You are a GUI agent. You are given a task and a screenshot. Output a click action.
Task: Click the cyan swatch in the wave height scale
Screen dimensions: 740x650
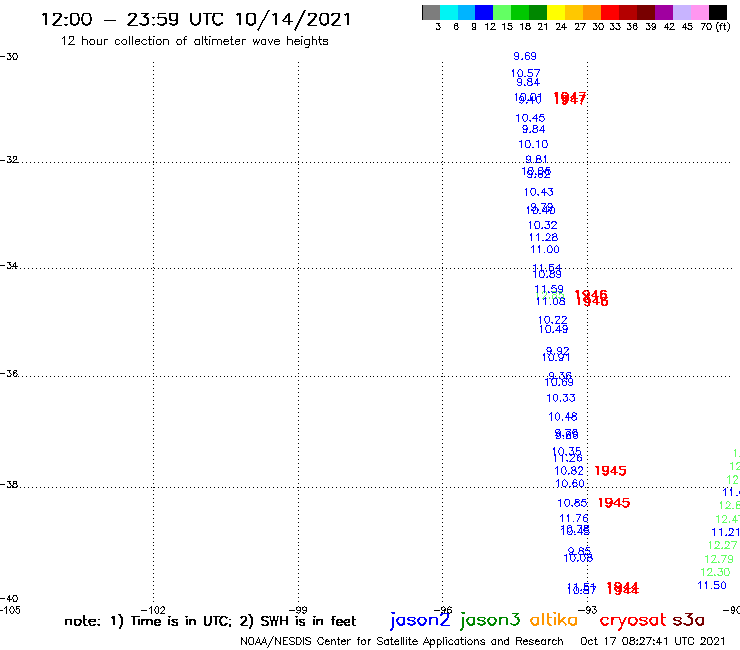[x=449, y=12]
